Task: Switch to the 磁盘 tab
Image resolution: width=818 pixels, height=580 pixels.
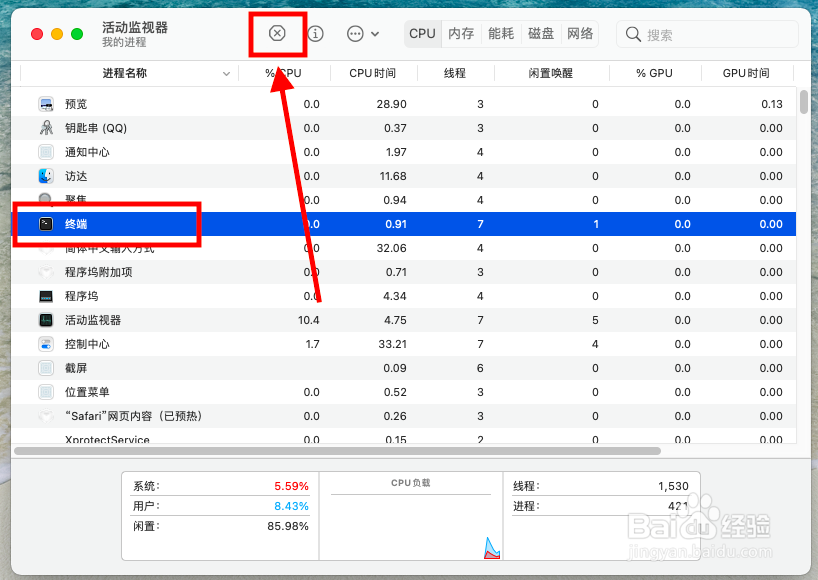Action: [x=540, y=33]
